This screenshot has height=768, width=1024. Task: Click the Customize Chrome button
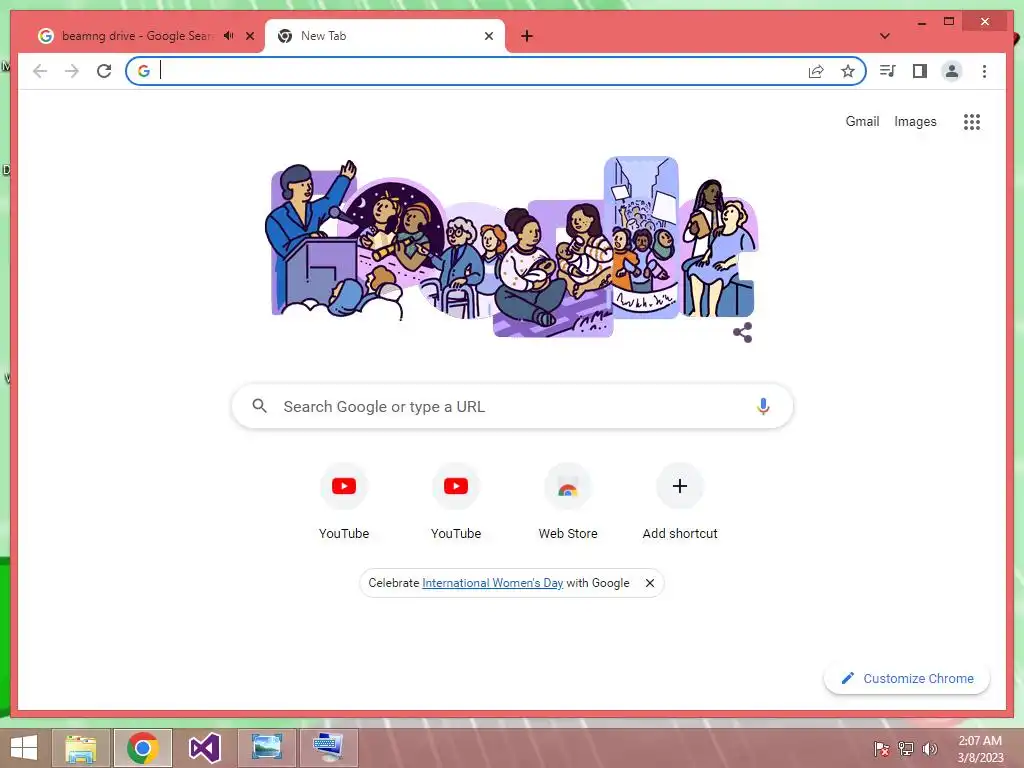[x=907, y=679]
